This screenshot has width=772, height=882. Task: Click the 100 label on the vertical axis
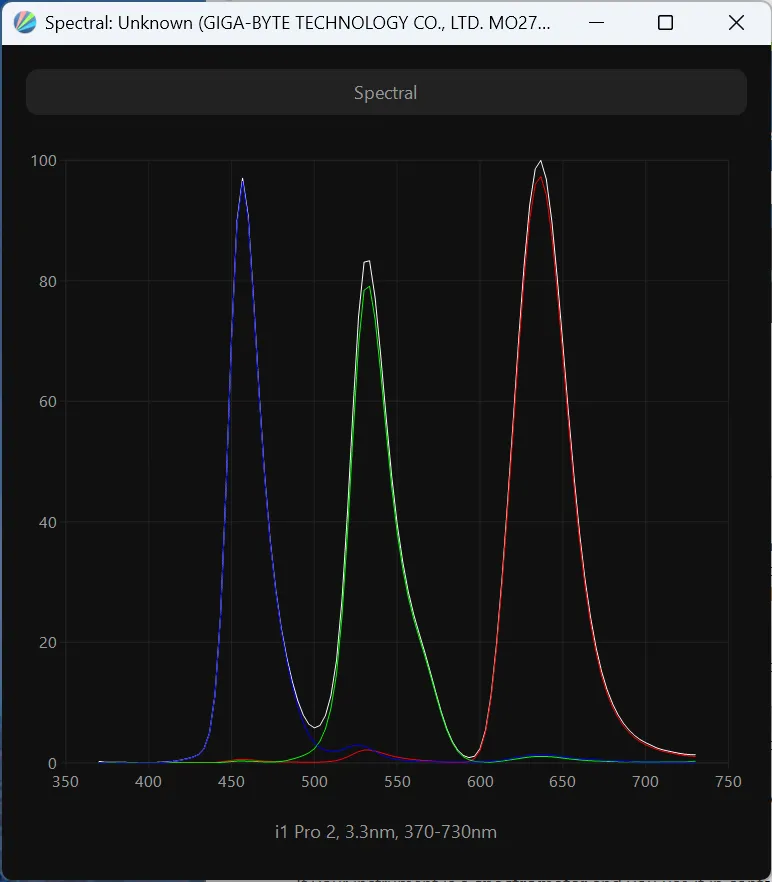(x=43, y=160)
